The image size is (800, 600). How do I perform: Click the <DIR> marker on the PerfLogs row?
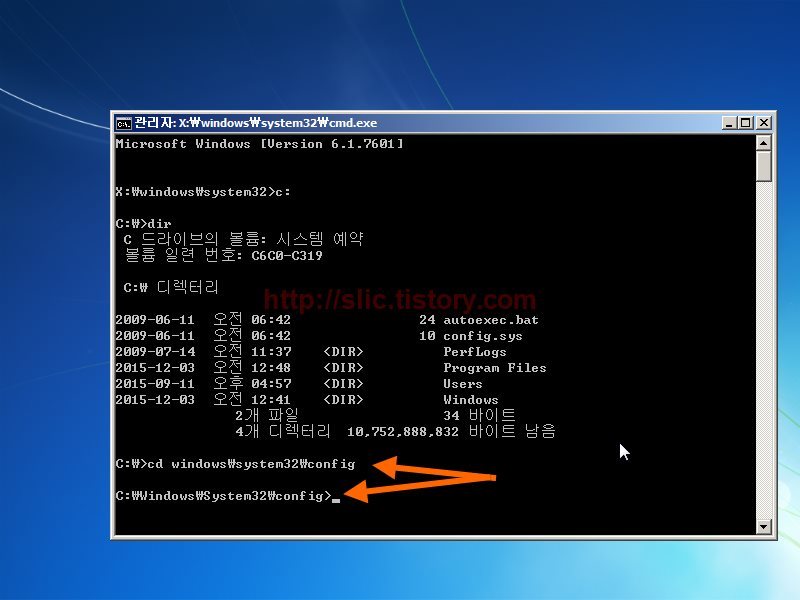(343, 352)
